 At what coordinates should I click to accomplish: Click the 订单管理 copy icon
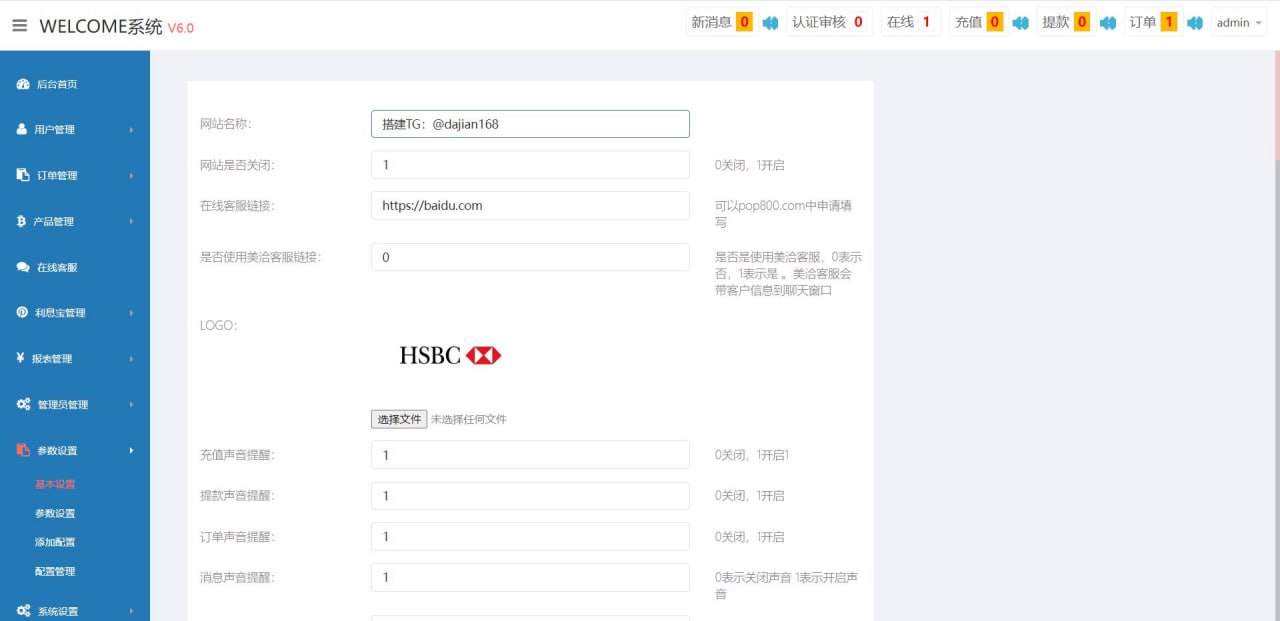pos(22,175)
